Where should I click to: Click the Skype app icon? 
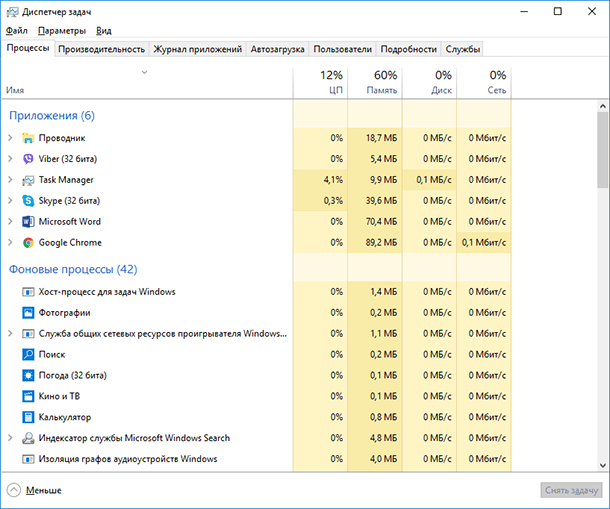click(x=28, y=201)
